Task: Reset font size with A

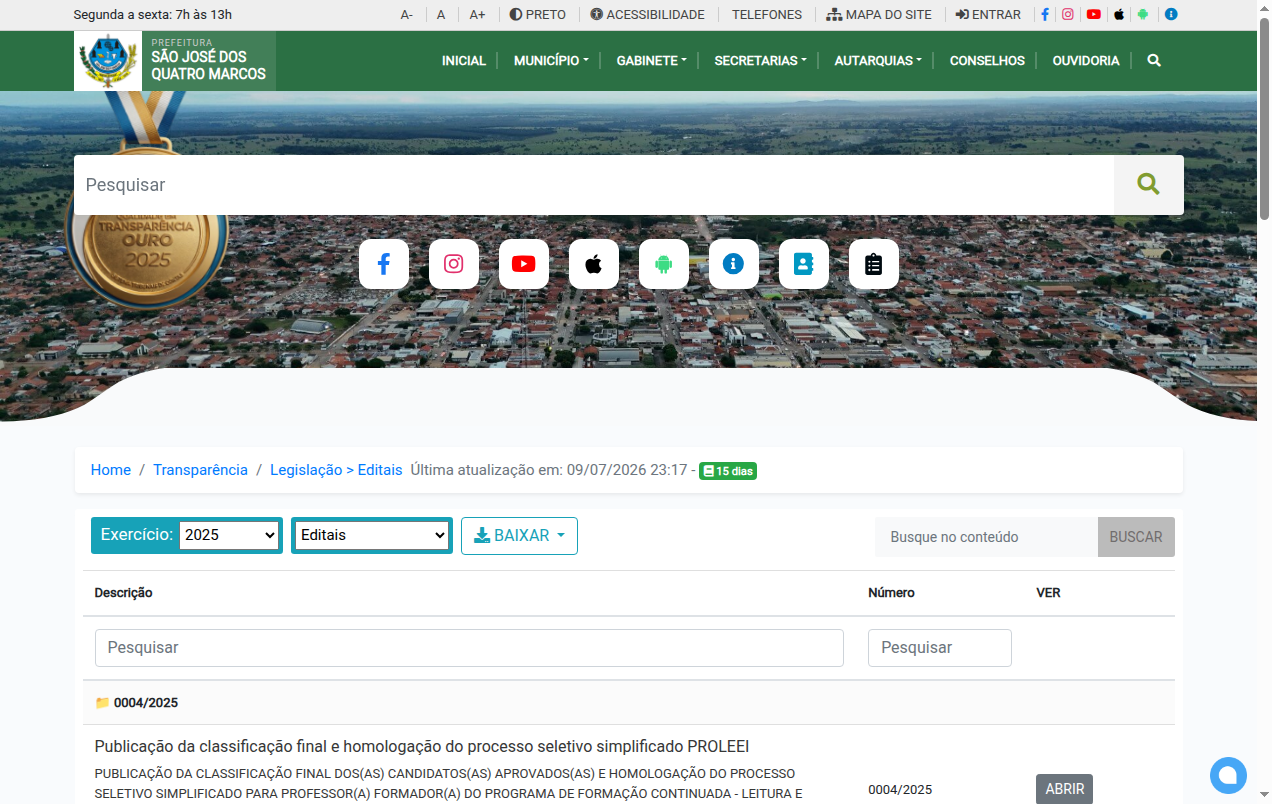Action: coord(441,15)
